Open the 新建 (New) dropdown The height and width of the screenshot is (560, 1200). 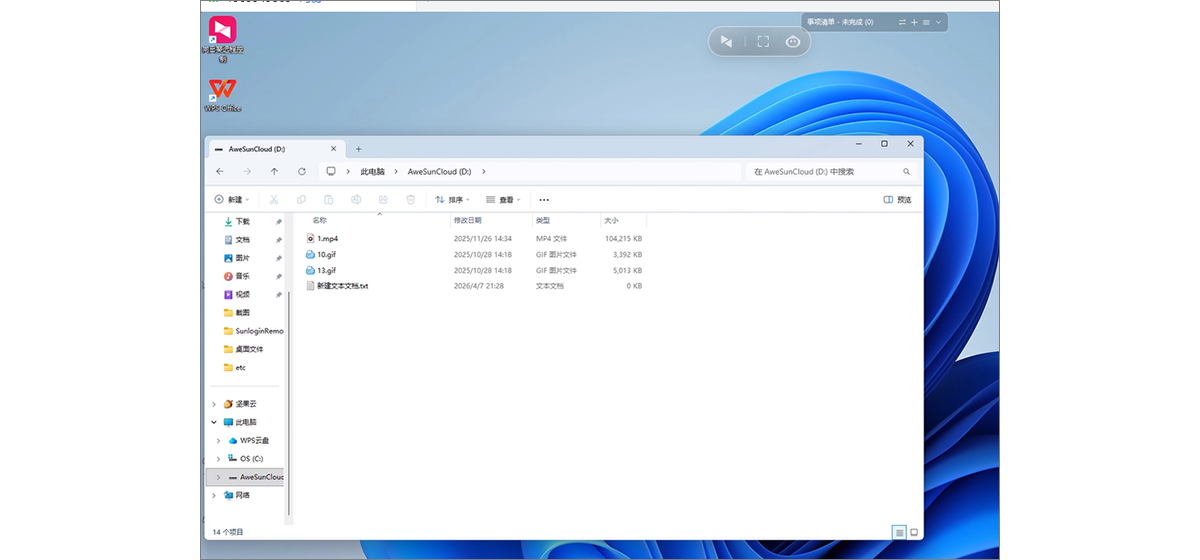click(232, 200)
